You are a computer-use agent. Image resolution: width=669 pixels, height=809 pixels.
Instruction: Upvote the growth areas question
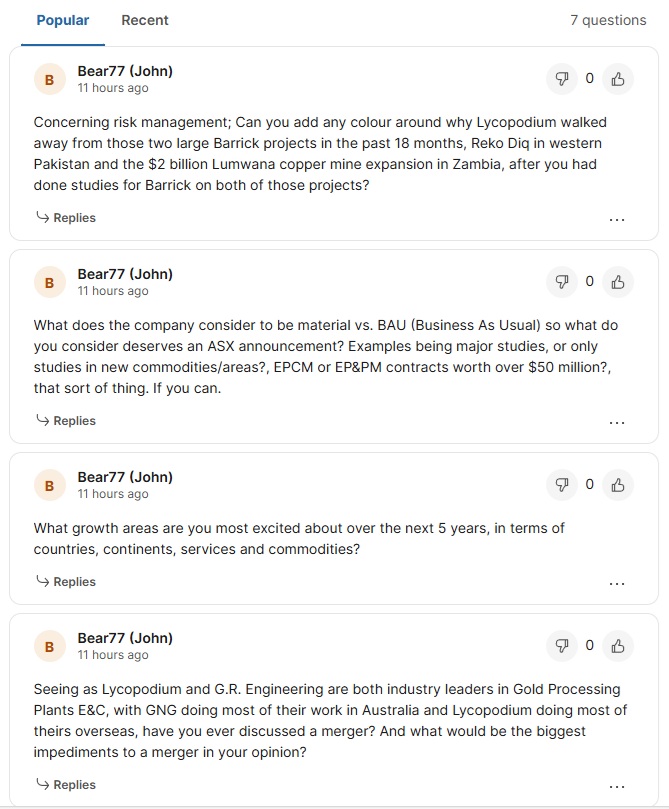tap(618, 485)
